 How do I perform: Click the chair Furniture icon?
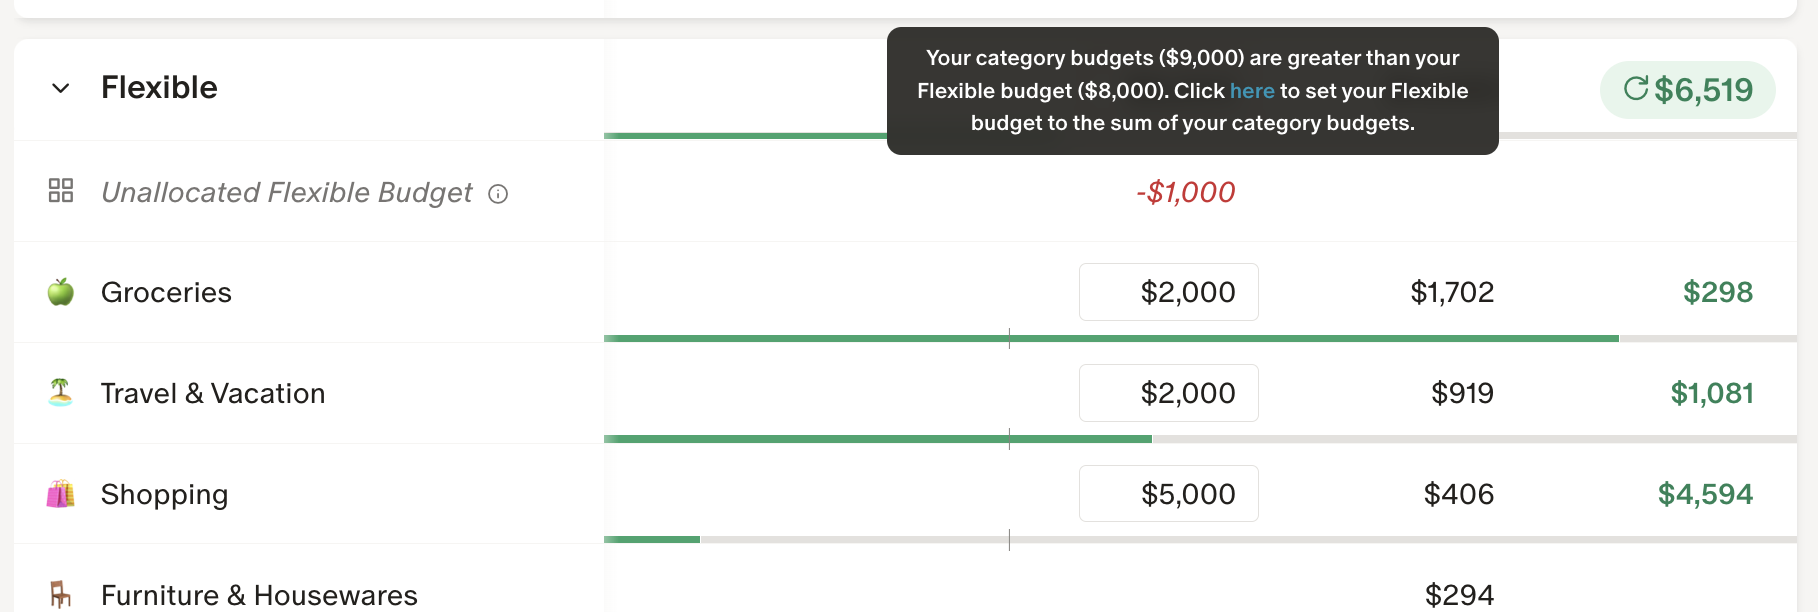pos(61,595)
